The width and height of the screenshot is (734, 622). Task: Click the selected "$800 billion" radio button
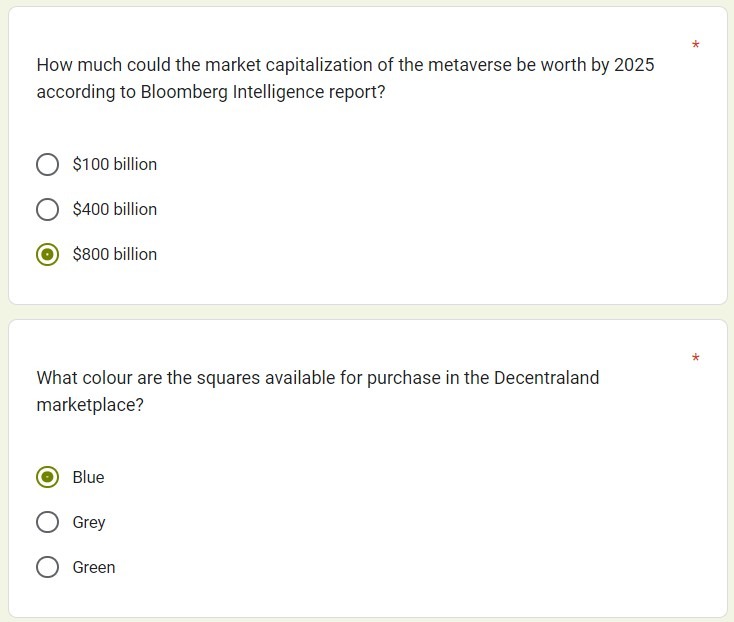[47, 254]
